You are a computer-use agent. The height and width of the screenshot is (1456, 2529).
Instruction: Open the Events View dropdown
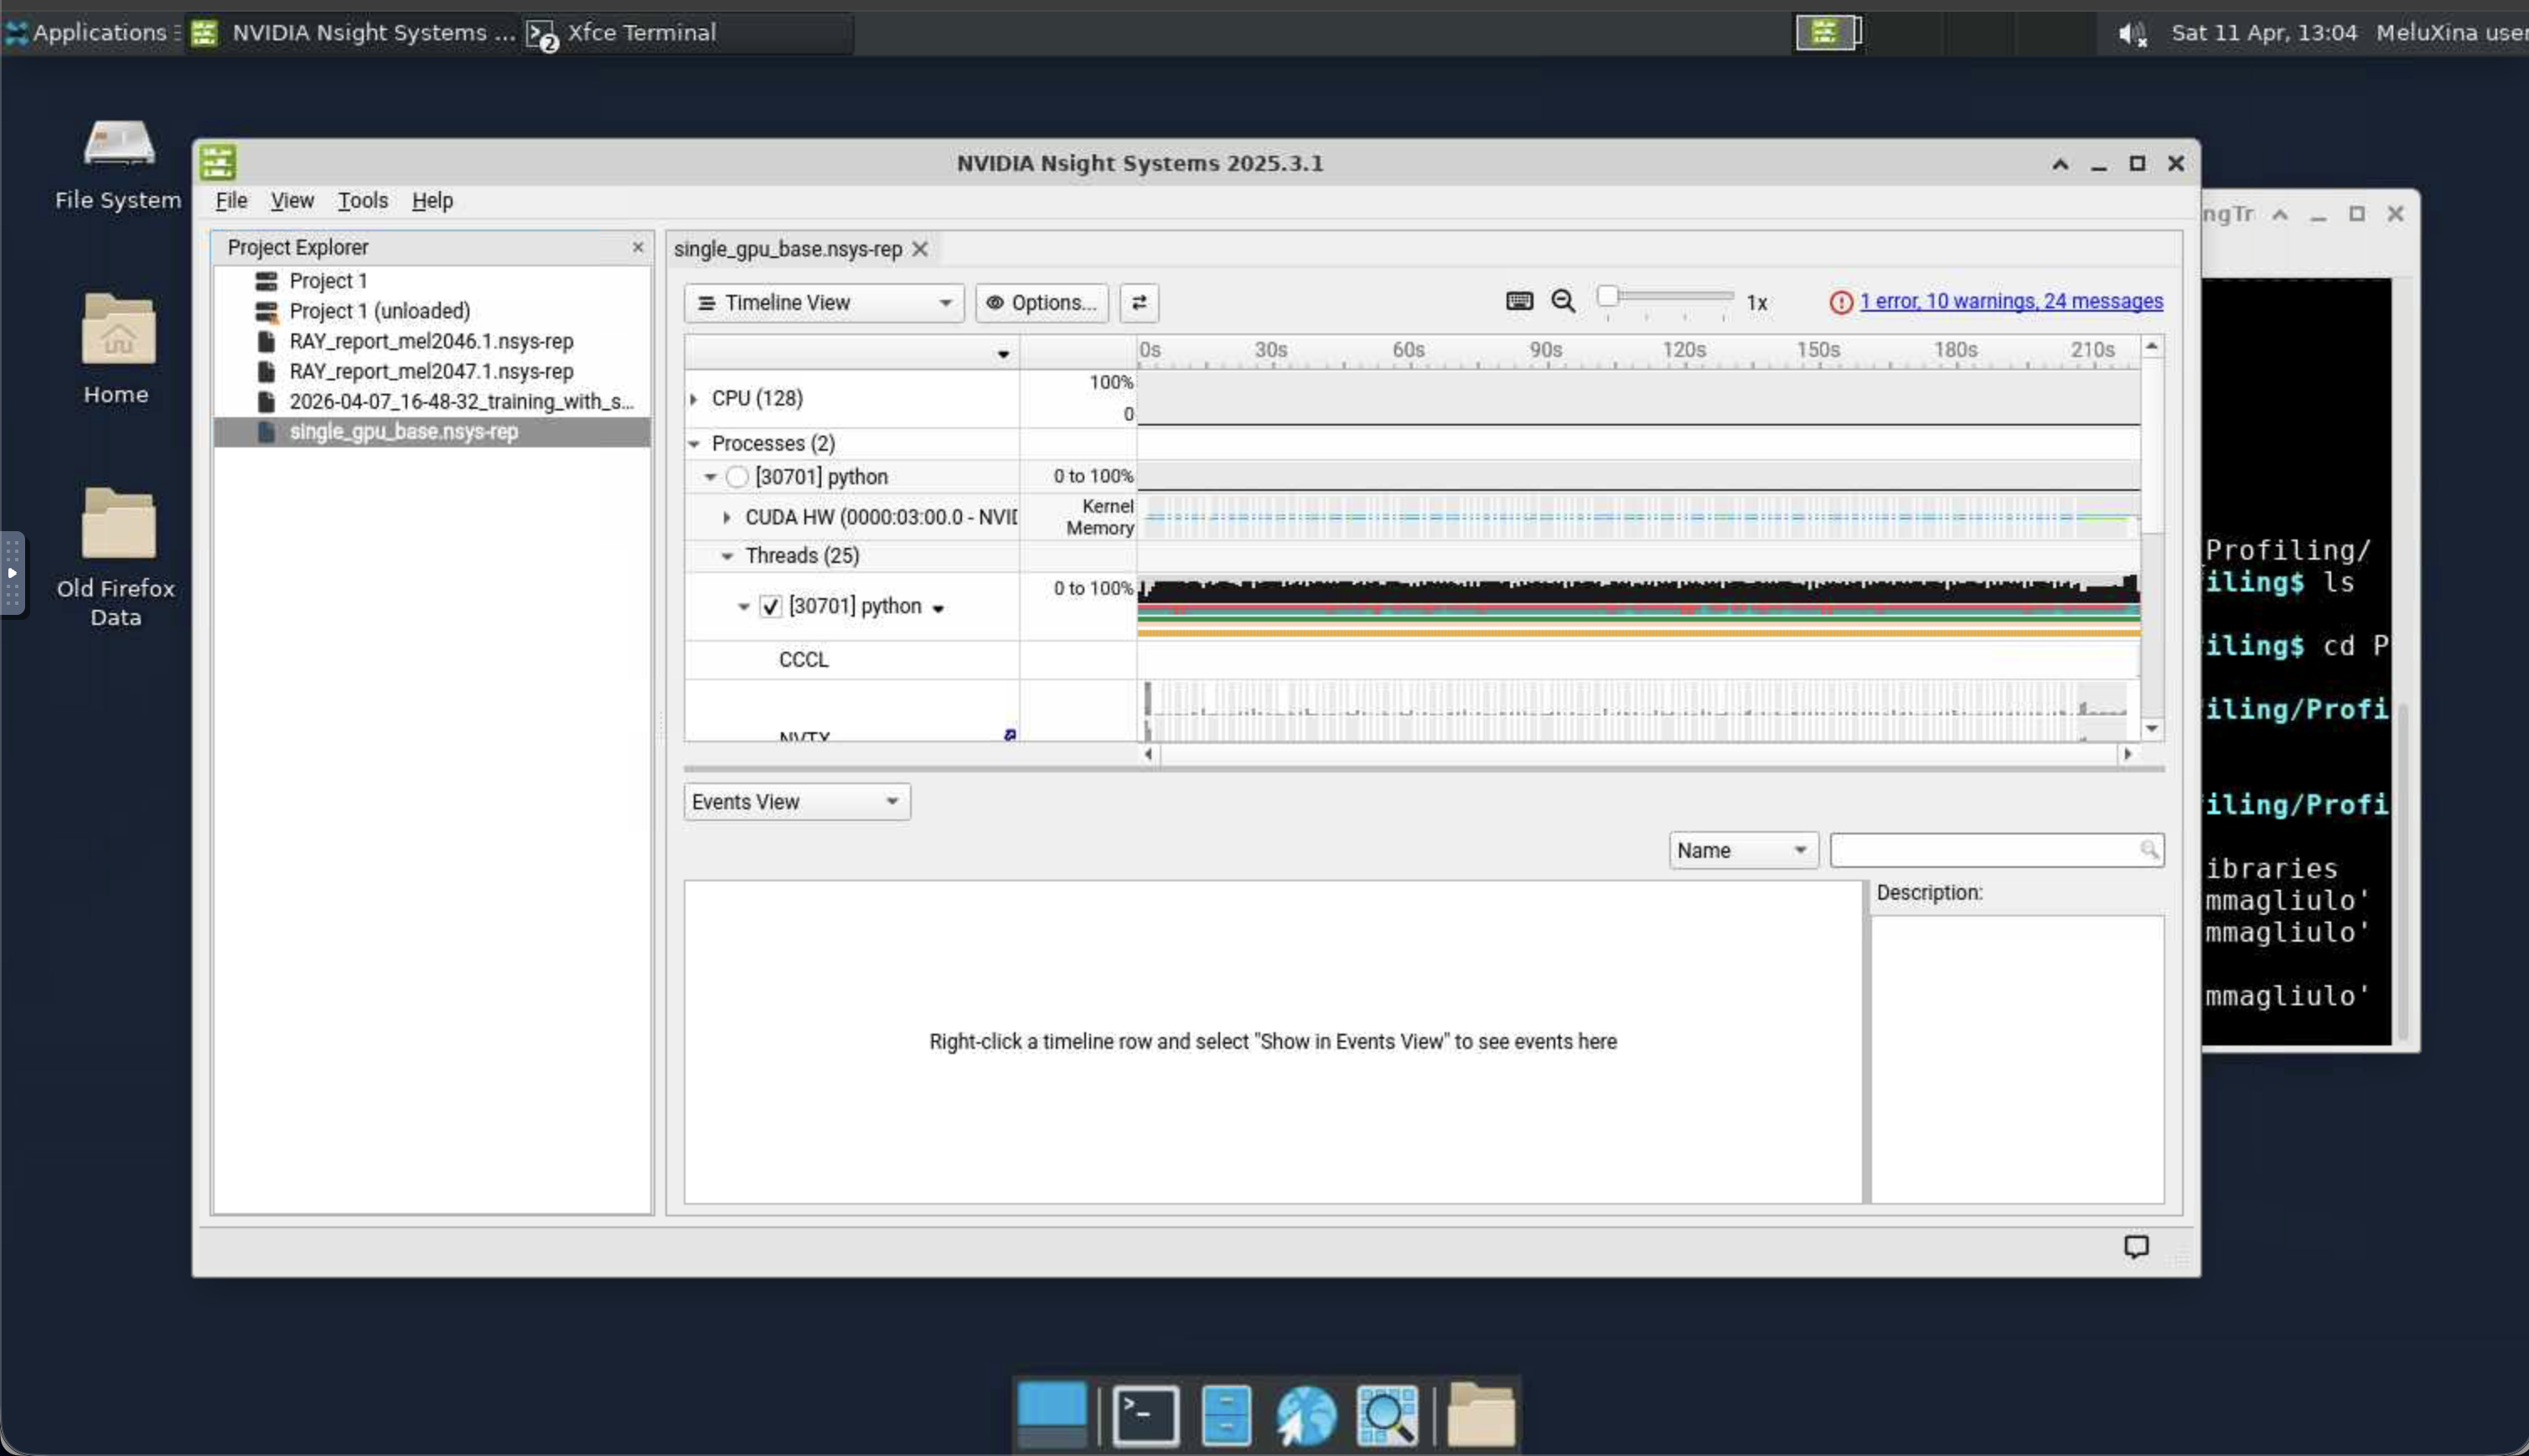click(x=796, y=802)
